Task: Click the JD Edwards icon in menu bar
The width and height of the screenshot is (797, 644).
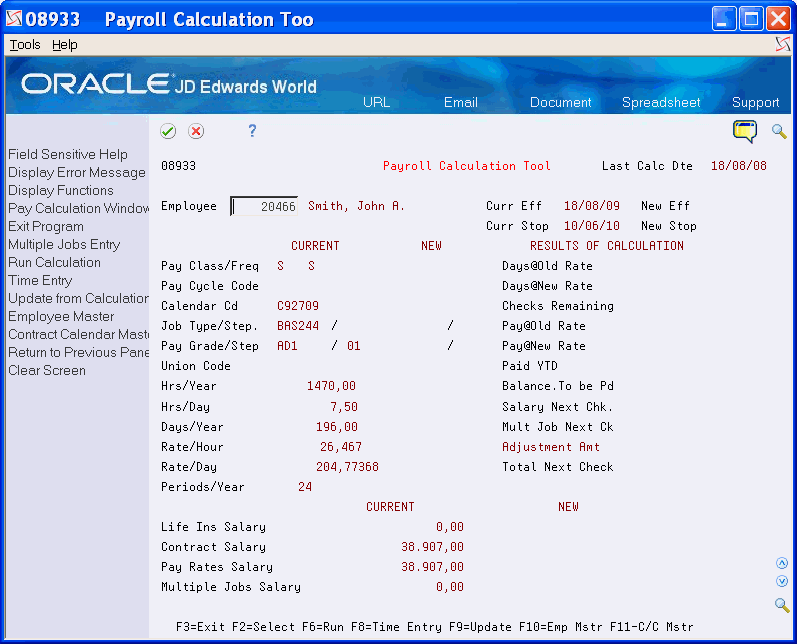Action: (x=783, y=44)
